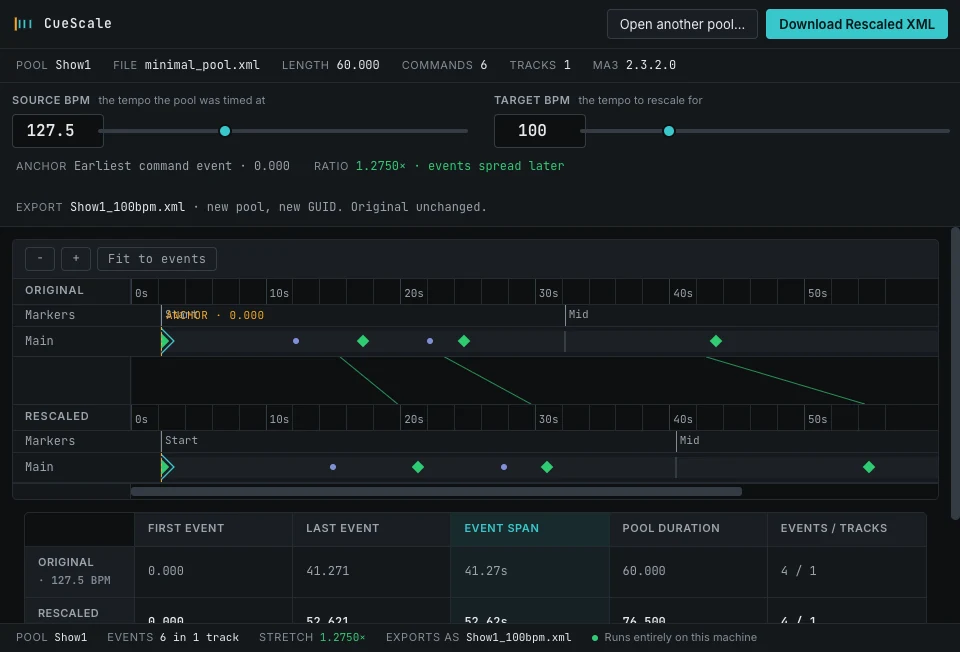Select first green diamond in Original Main track

[x=363, y=341]
